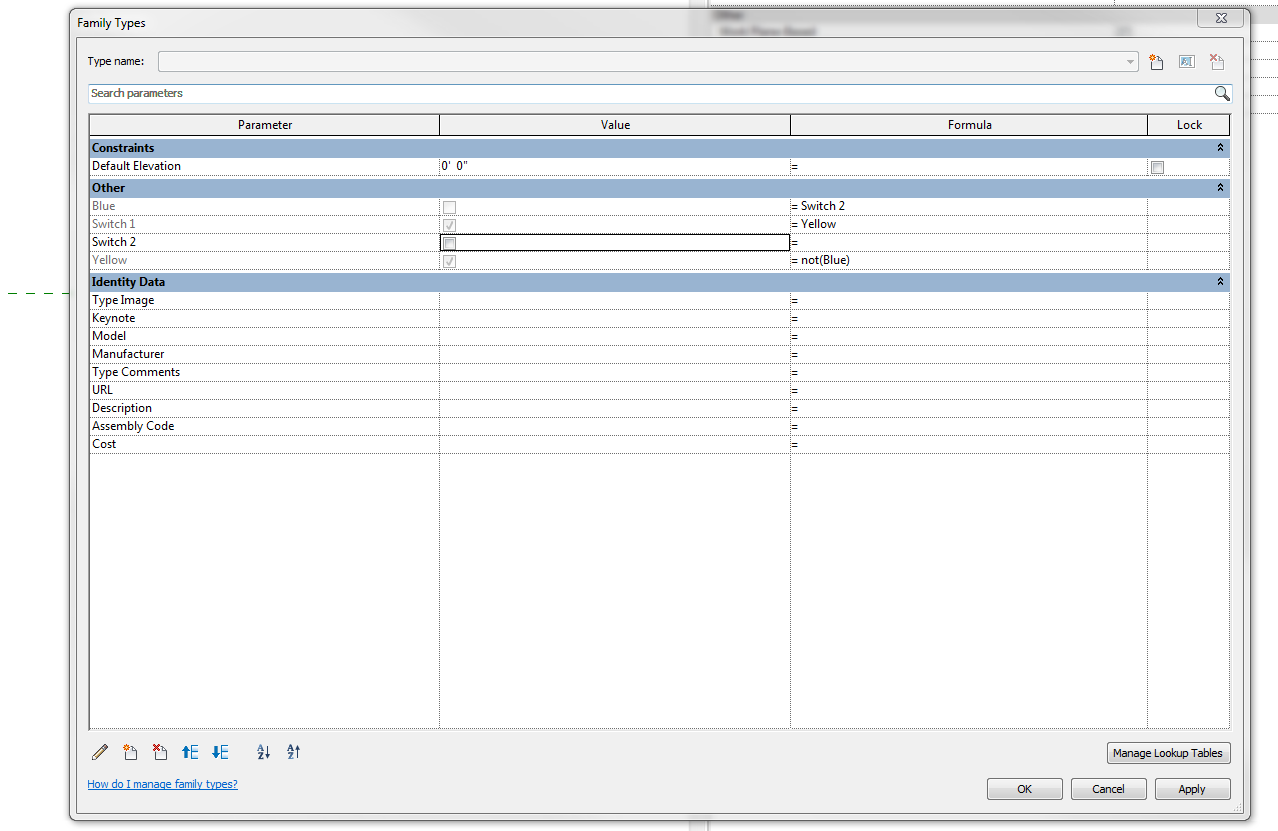The height and width of the screenshot is (831, 1278).
Task: Open the Type name dropdown
Action: pyautogui.click(x=1129, y=61)
